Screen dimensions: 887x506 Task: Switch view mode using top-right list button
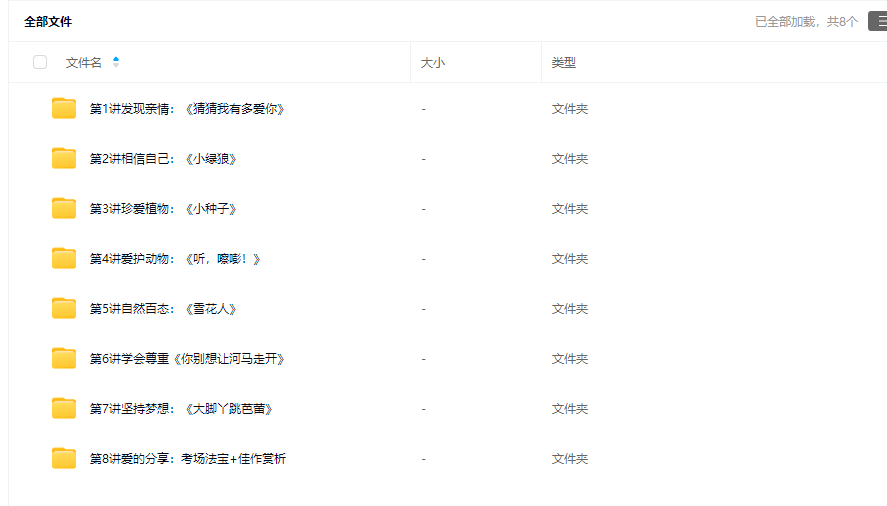click(877, 21)
